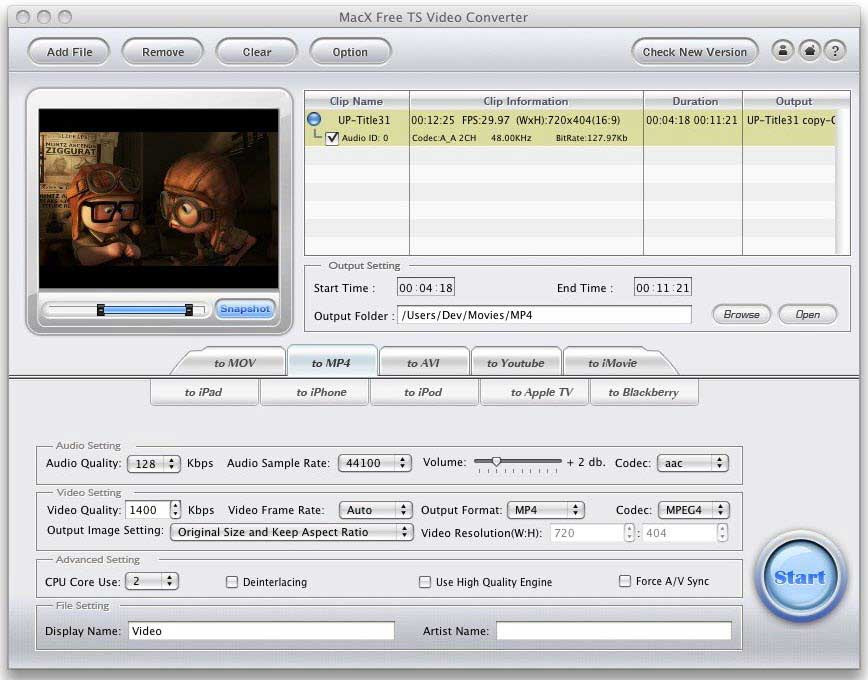Screen dimensions: 868x680
Task: Enable the Deinterlacing checkbox
Action: click(x=232, y=582)
